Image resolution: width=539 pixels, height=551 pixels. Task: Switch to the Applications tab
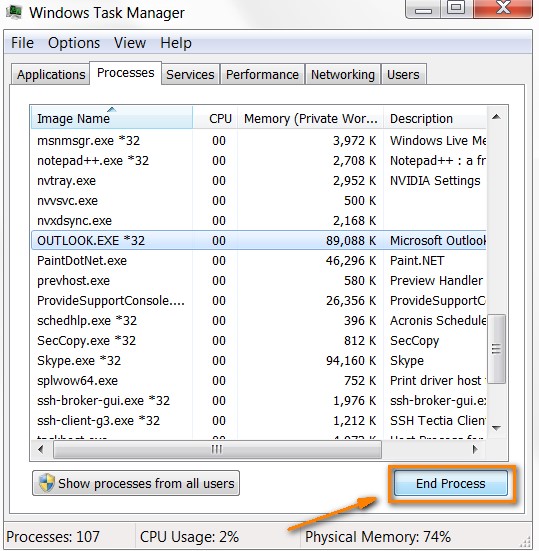(51, 74)
